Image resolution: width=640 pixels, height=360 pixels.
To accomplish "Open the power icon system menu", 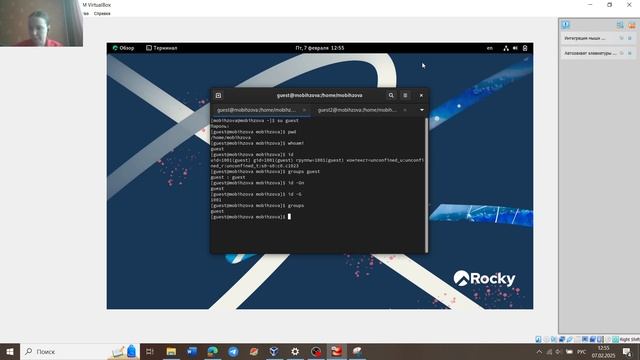I will 525,48.
